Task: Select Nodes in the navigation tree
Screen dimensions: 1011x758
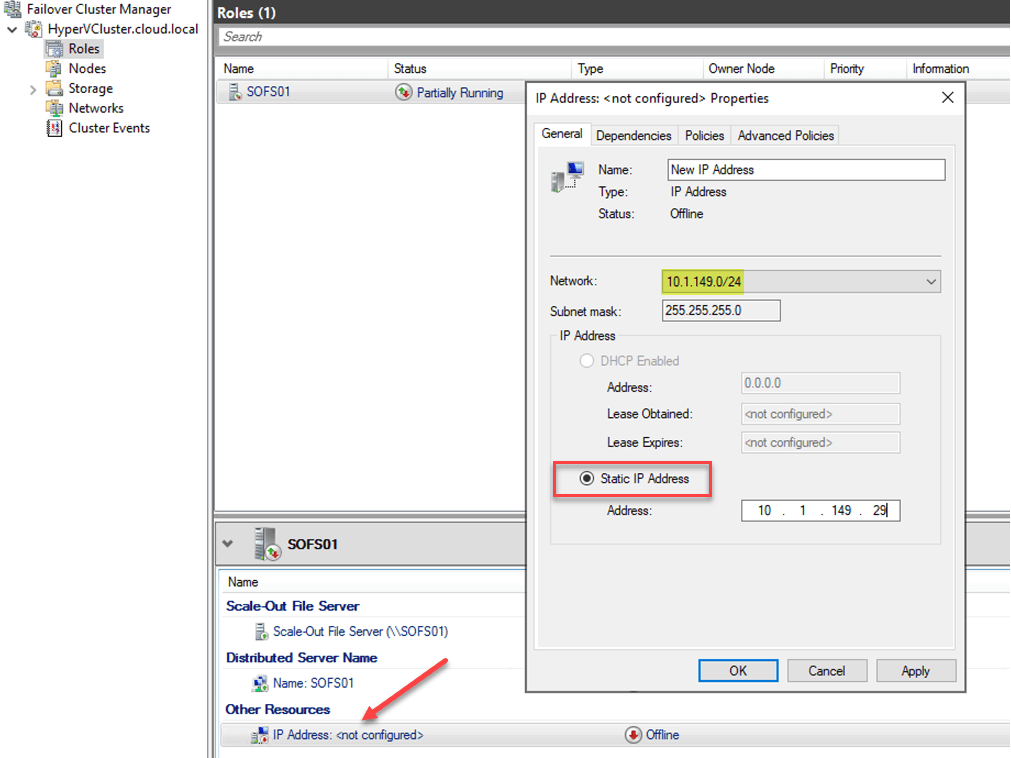Action: [87, 68]
